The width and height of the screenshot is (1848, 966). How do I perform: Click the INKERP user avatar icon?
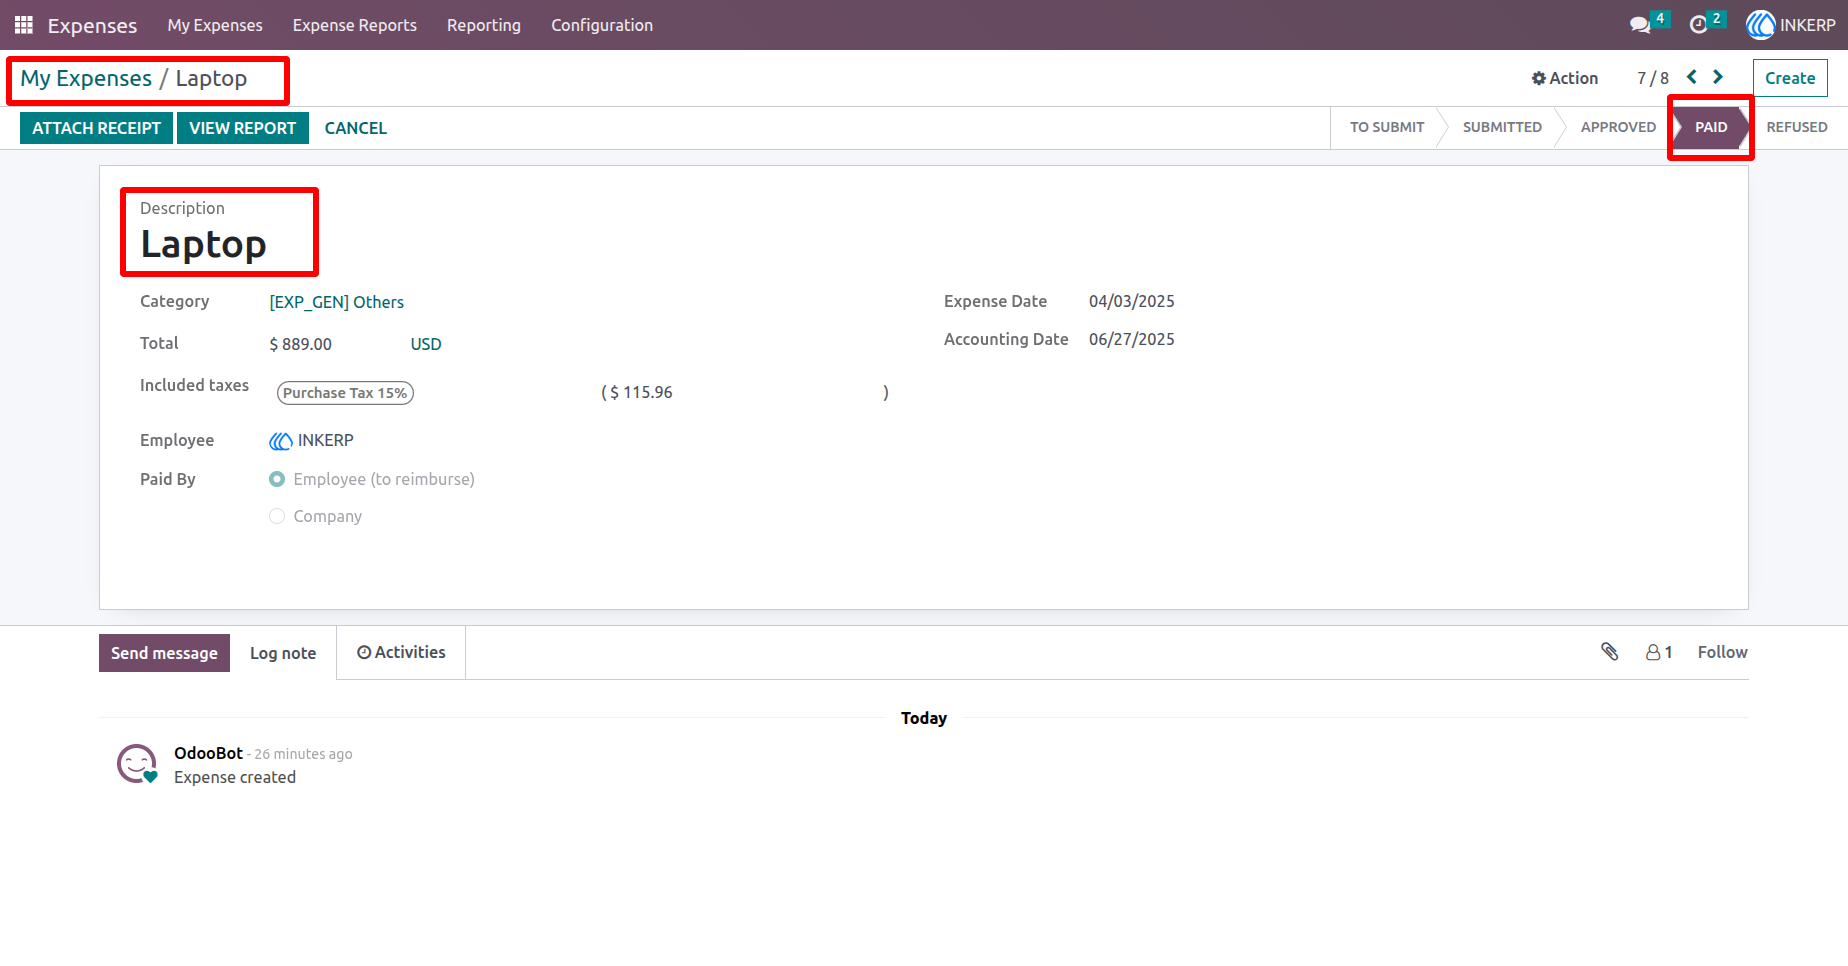[x=1760, y=25]
